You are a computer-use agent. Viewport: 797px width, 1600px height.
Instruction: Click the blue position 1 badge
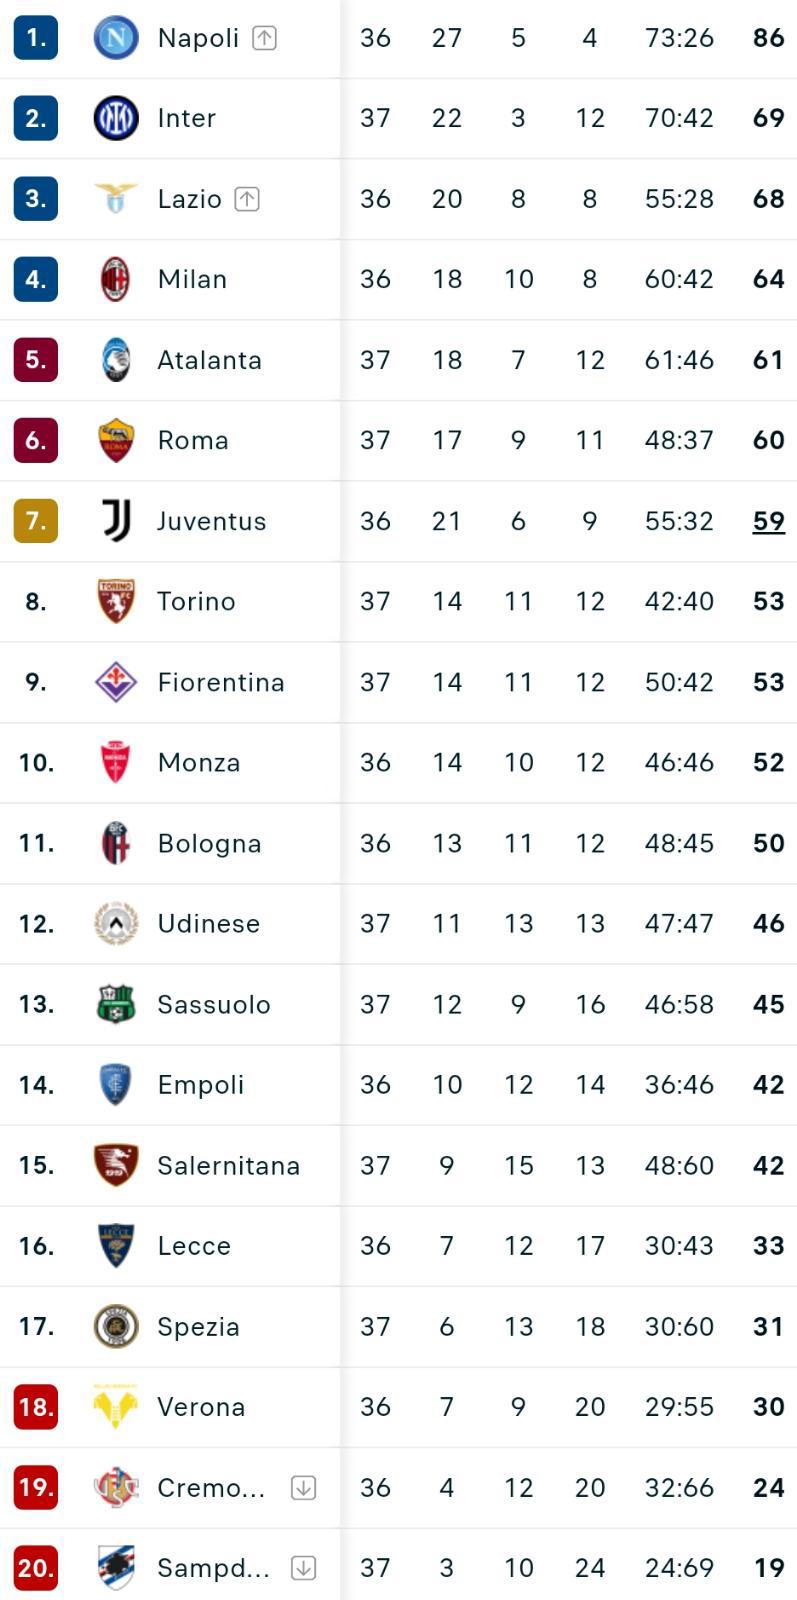coord(36,38)
